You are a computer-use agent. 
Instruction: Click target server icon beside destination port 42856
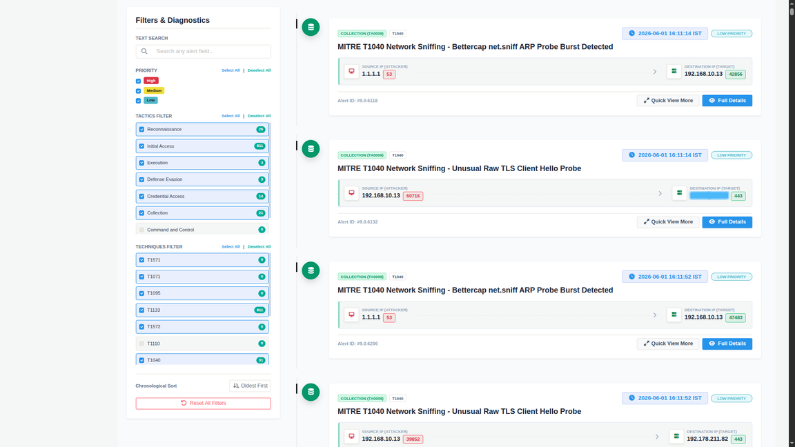click(674, 71)
